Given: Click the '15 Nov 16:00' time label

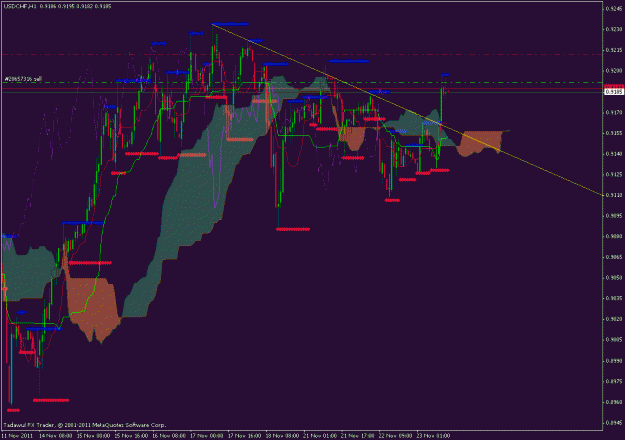Looking at the screenshot, I should point(131,436).
